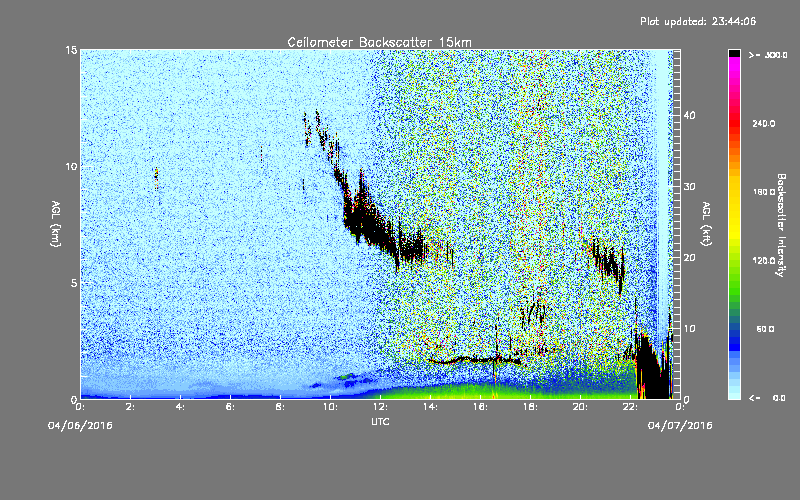
Task: Click the start date "04/06/2016"
Action: pyautogui.click(x=80, y=426)
